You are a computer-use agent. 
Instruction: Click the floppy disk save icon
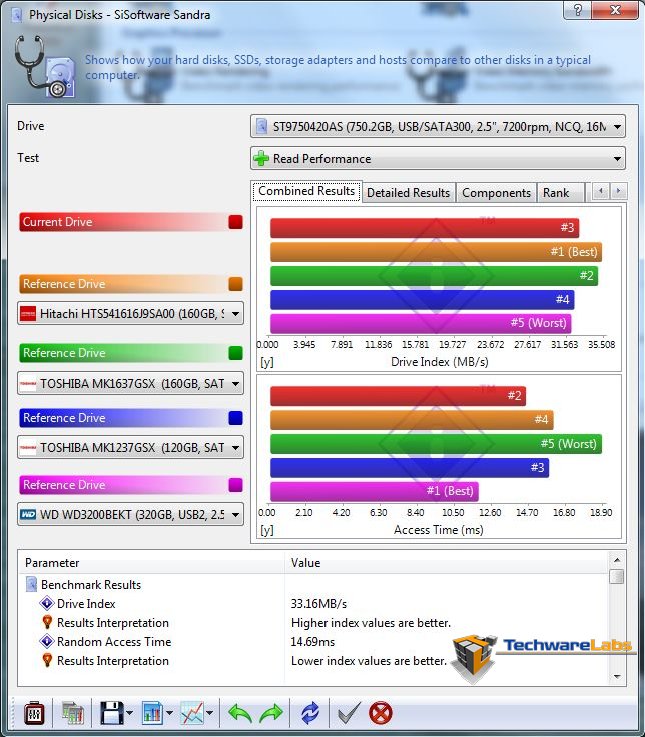(111, 713)
